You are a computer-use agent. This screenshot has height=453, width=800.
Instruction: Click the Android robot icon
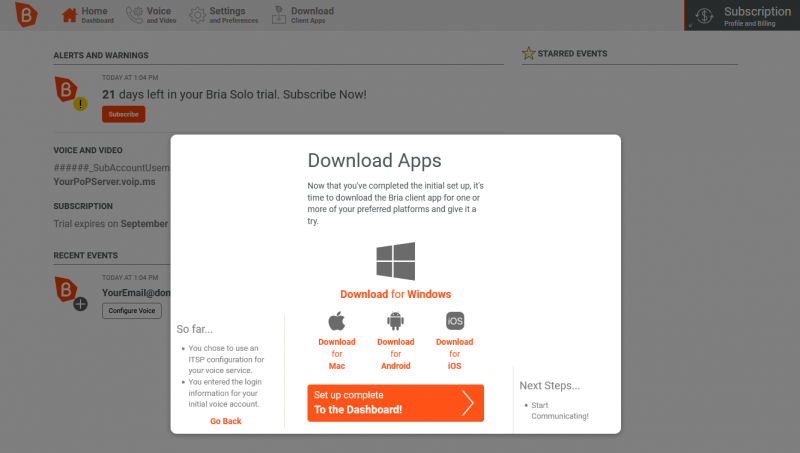pyautogui.click(x=395, y=321)
